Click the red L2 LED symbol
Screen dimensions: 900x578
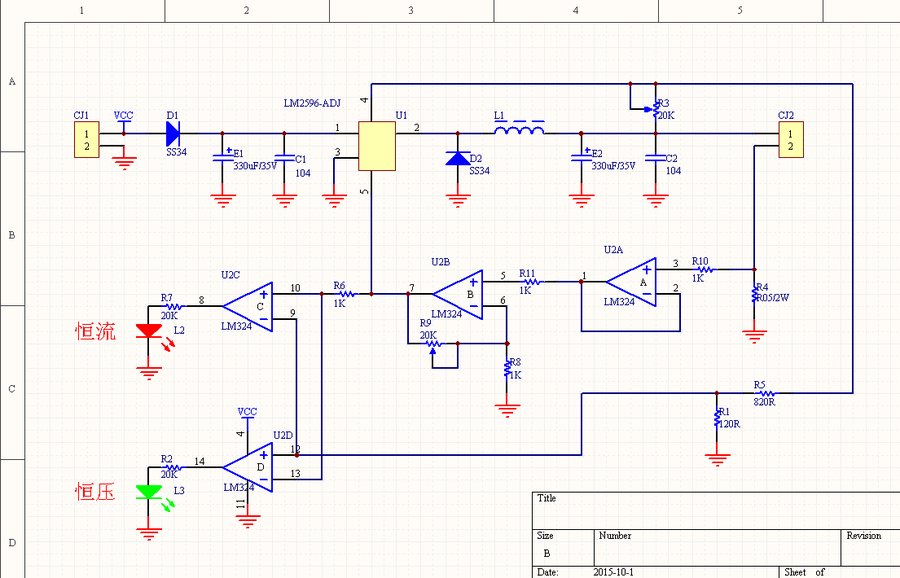(149, 331)
